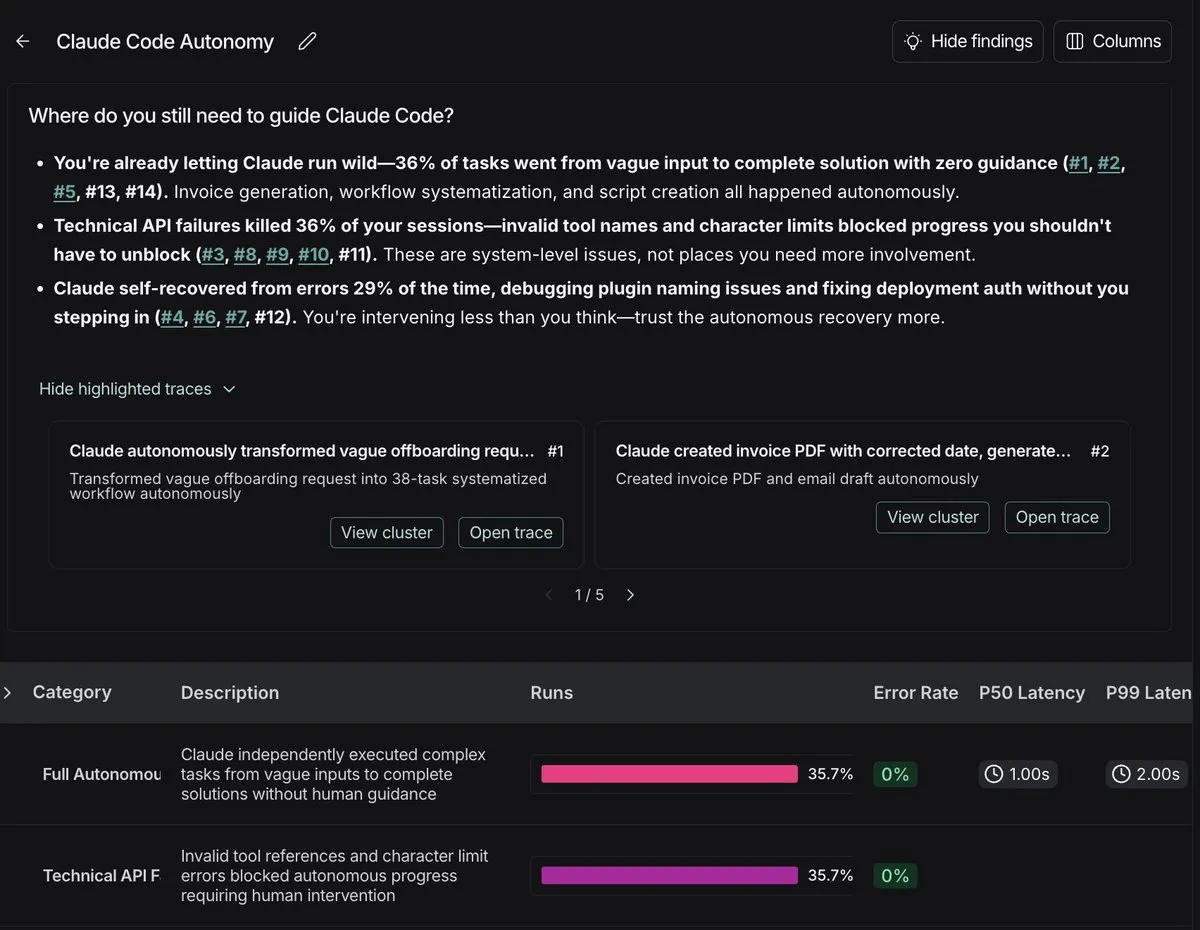Click 0% error badge in Technical API row
The image size is (1200, 930).
pyautogui.click(x=895, y=876)
